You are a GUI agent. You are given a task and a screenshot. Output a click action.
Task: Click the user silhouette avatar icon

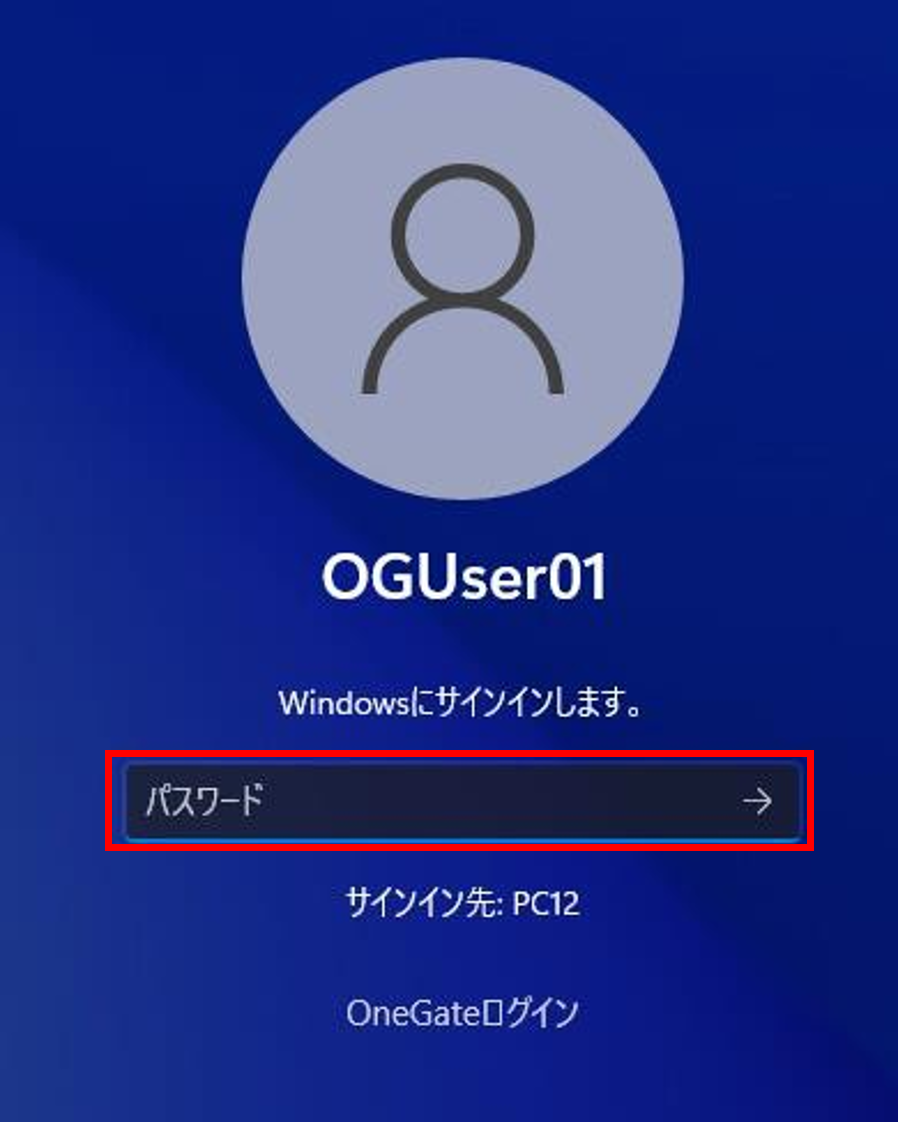pyautogui.click(x=463, y=279)
